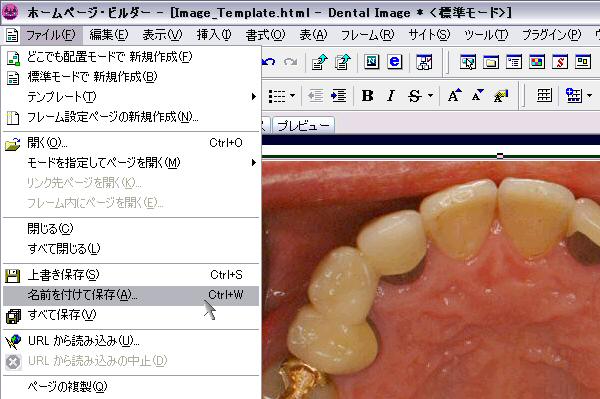Click the undo arrow icon
Screen dimensions: 600x399
[x=269, y=62]
